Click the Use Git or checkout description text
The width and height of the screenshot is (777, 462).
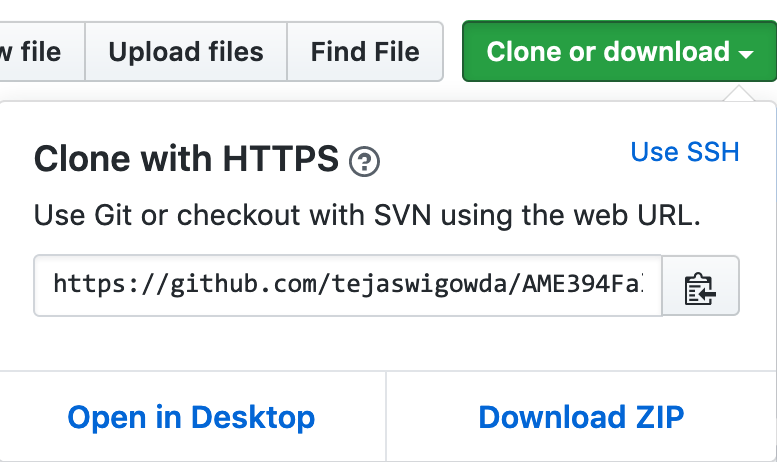(367, 216)
